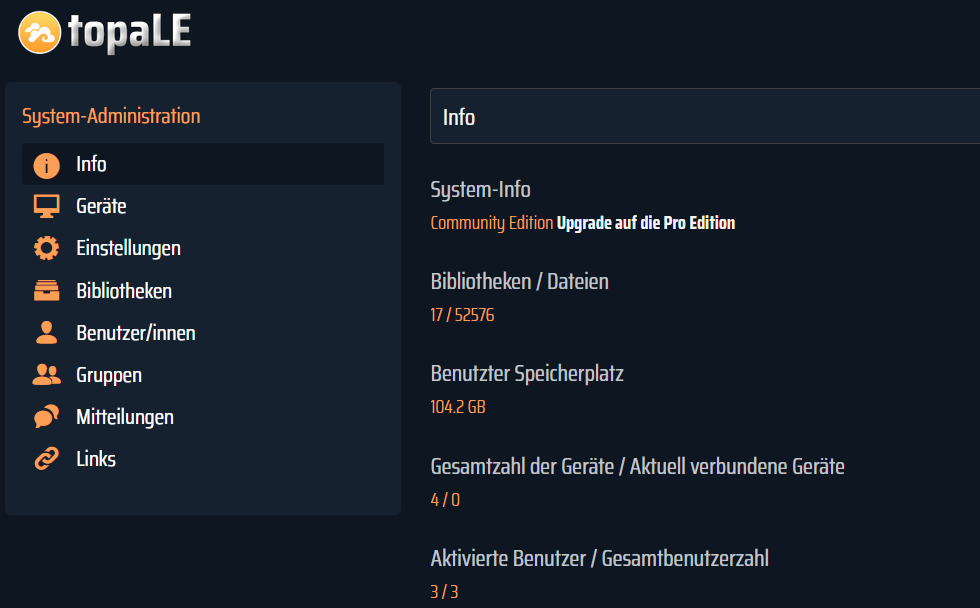This screenshot has height=608, width=980.
Task: Click the topaLE logo text
Action: (x=130, y=33)
